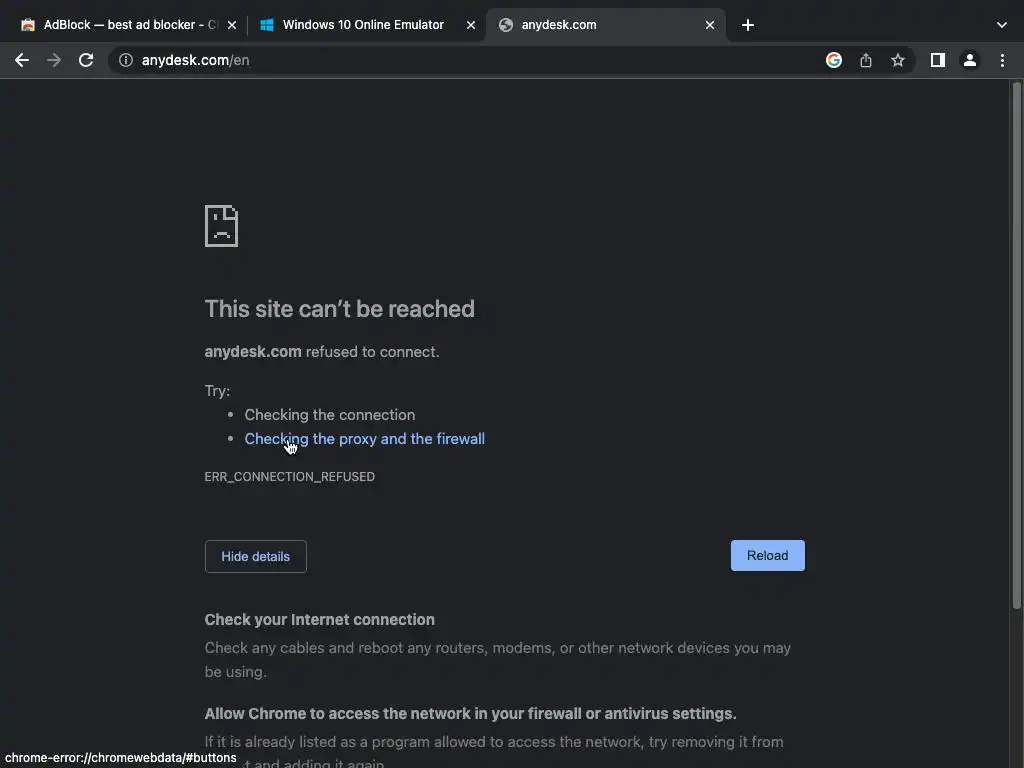1024x768 pixels.
Task: Click the forward navigation arrow
Action: coord(54,60)
